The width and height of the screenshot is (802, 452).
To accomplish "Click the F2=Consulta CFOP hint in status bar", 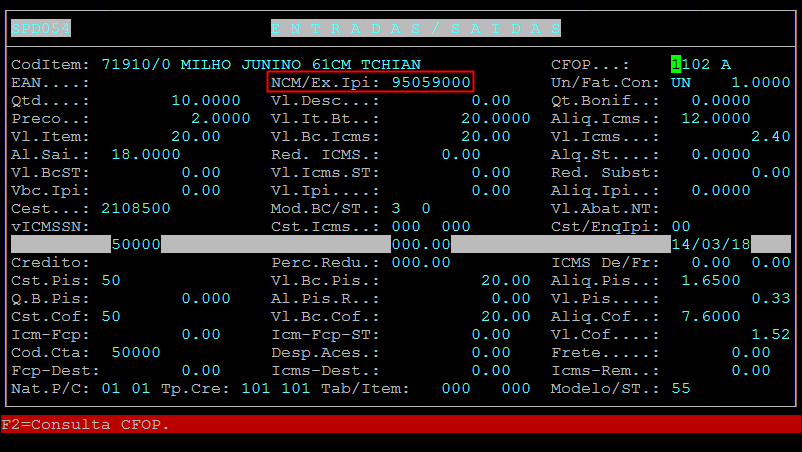I will [86, 425].
